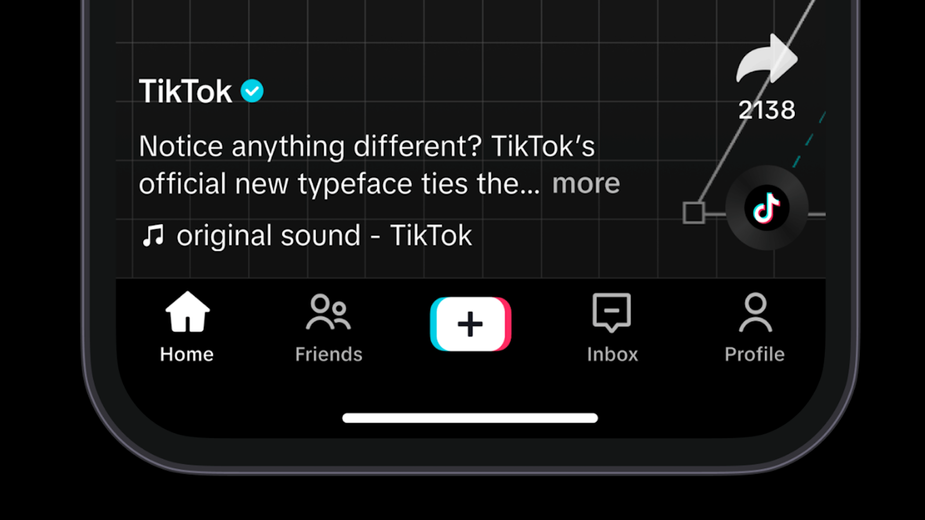925x520 pixels.
Task: Tap the Home house icon
Action: [187, 313]
